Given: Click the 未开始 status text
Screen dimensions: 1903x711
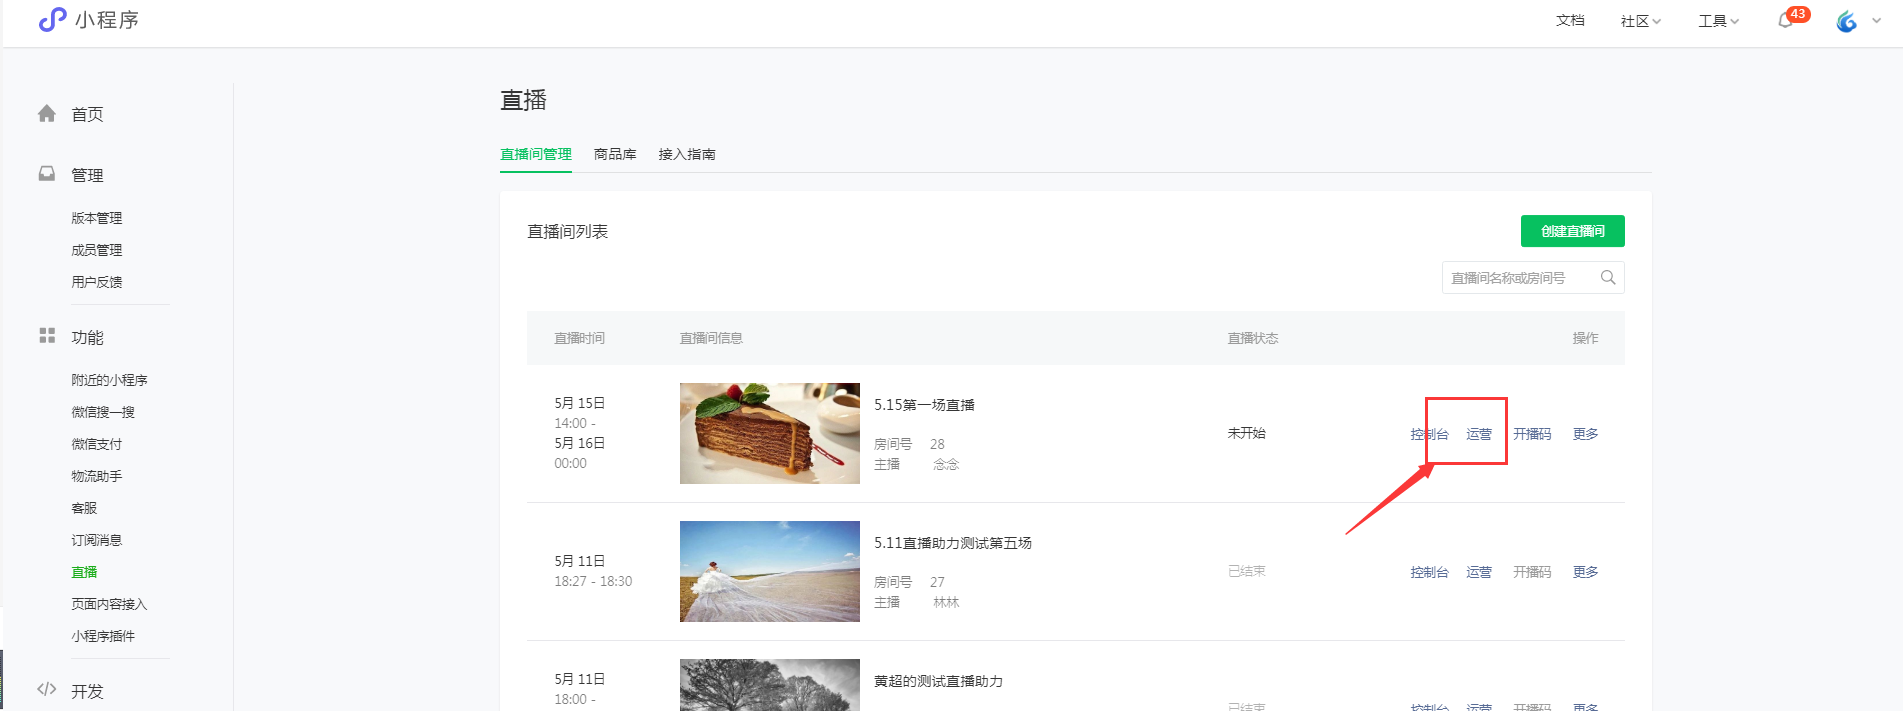Looking at the screenshot, I should click(x=1246, y=433).
